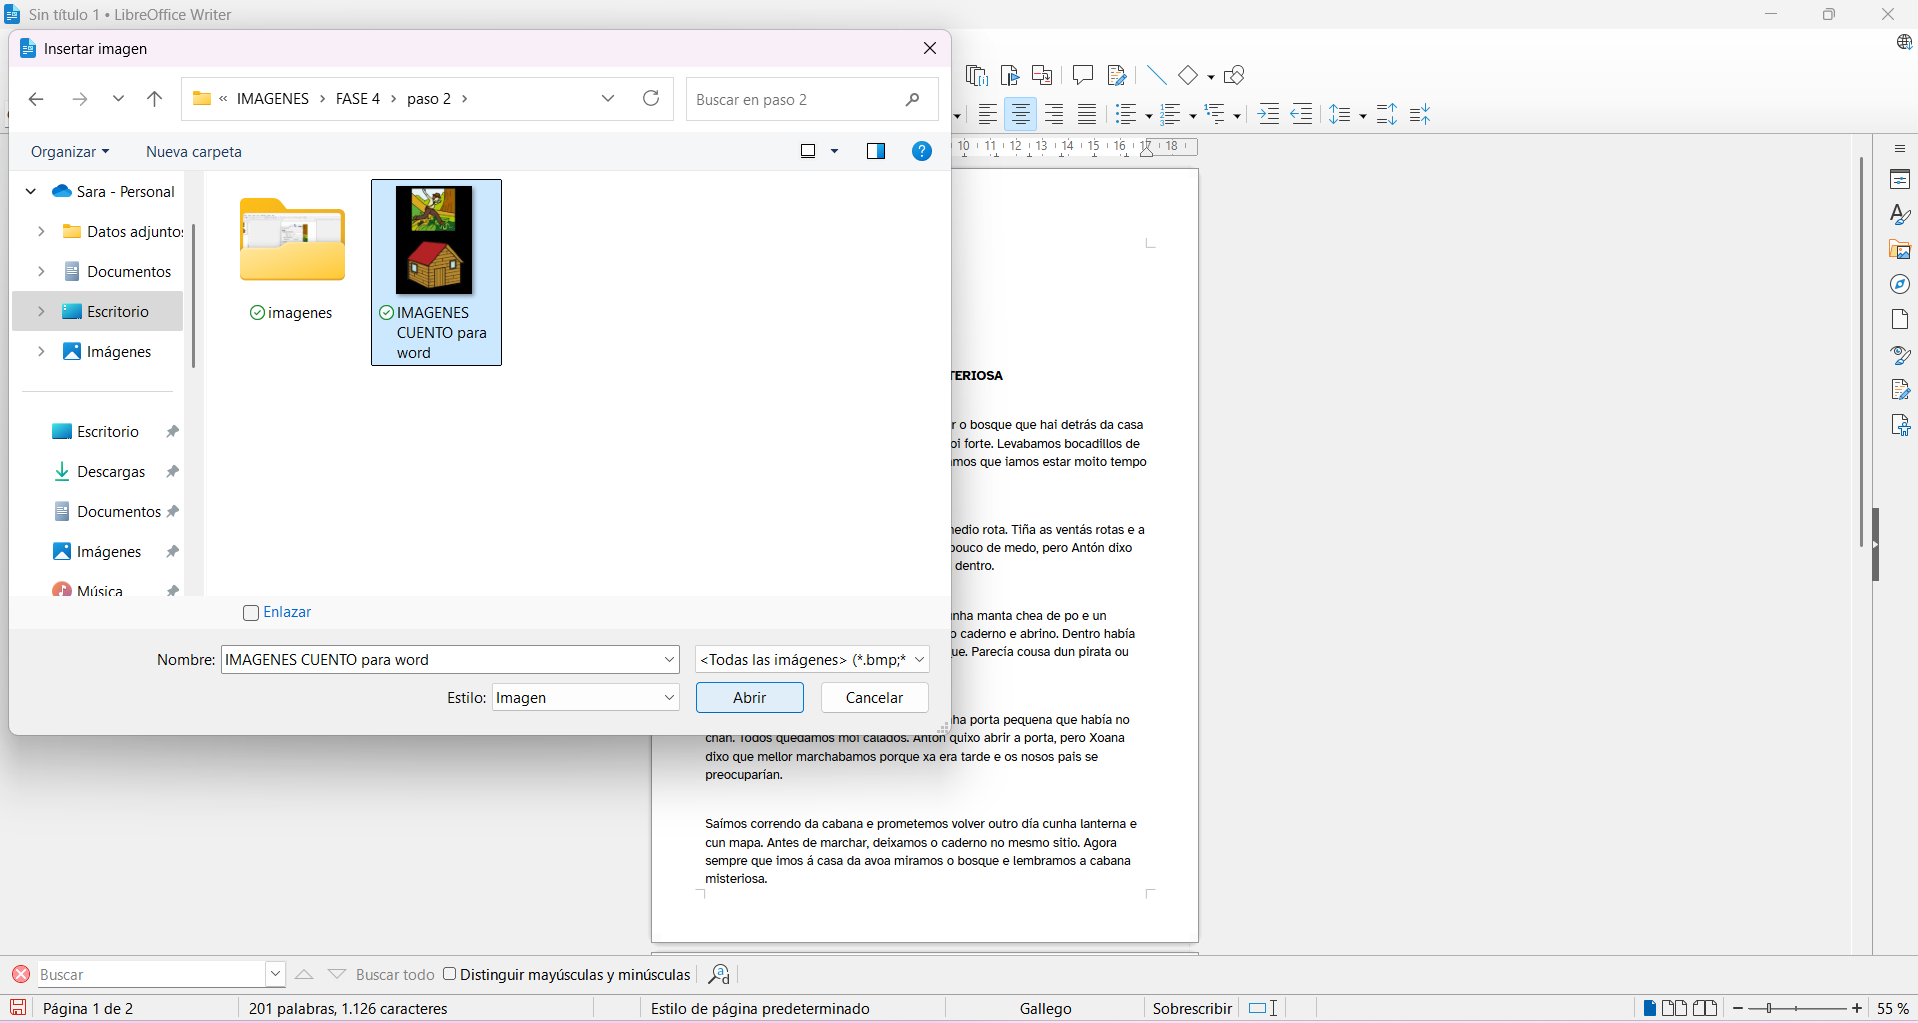Select the Insert Line tool
The image size is (1918, 1023).
tap(1156, 75)
